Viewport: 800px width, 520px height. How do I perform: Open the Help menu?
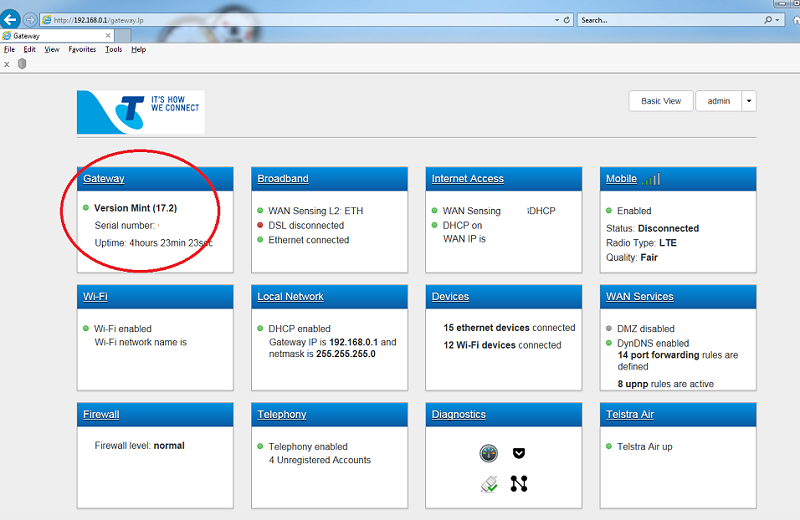pos(138,49)
